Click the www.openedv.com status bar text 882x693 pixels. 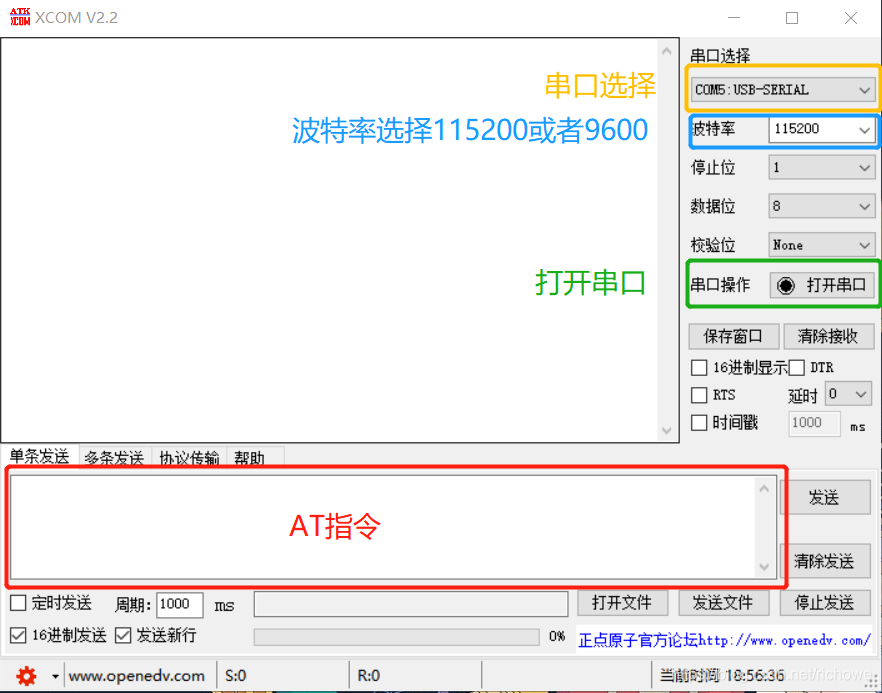(x=137, y=676)
